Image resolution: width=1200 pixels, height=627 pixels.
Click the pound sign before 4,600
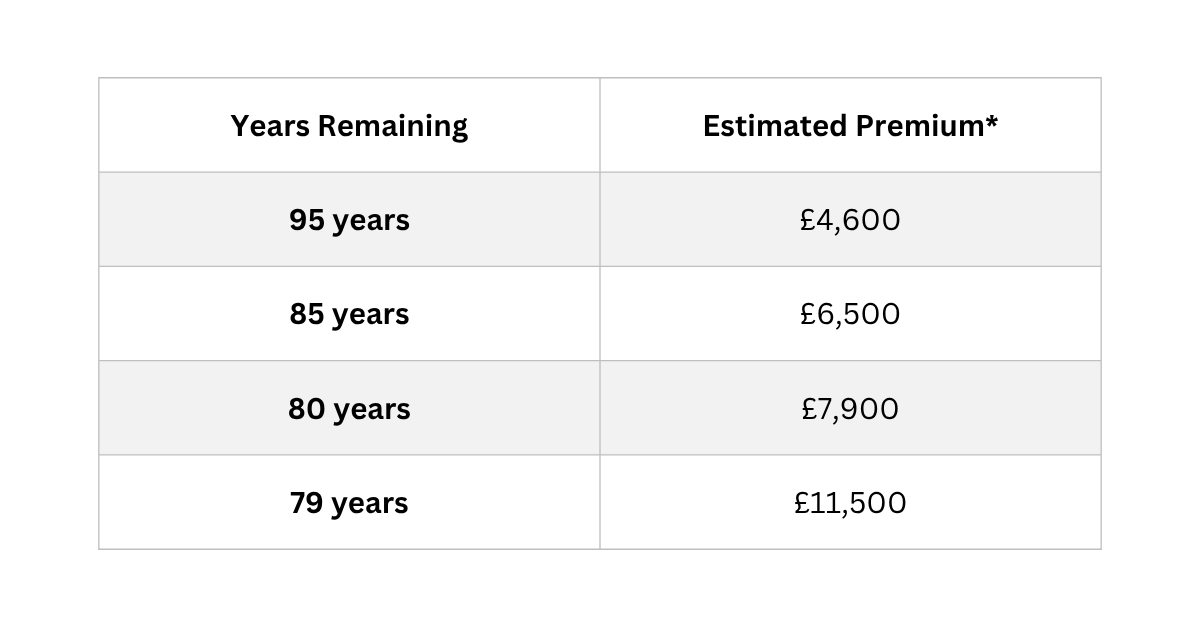tap(808, 220)
